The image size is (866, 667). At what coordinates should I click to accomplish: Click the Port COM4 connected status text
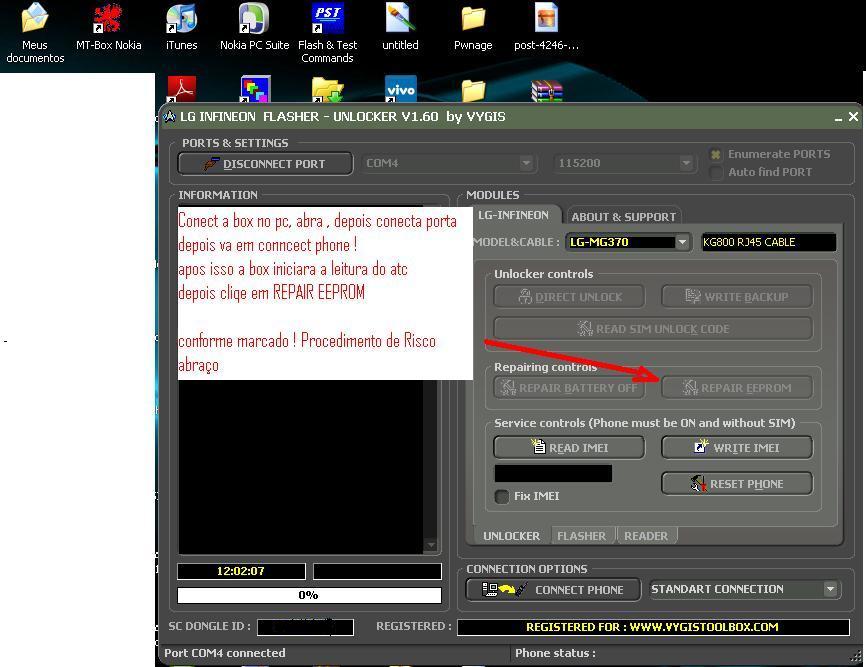[x=225, y=653]
